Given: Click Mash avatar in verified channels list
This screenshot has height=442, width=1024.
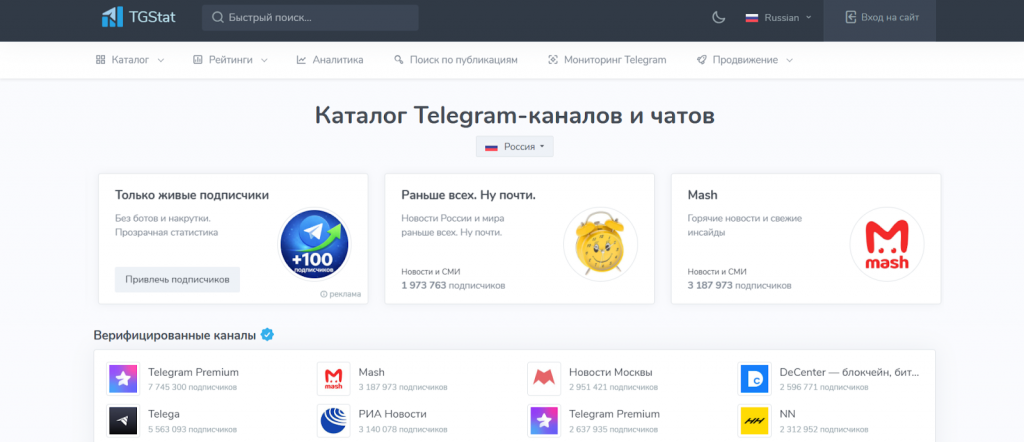Looking at the screenshot, I should tap(334, 379).
